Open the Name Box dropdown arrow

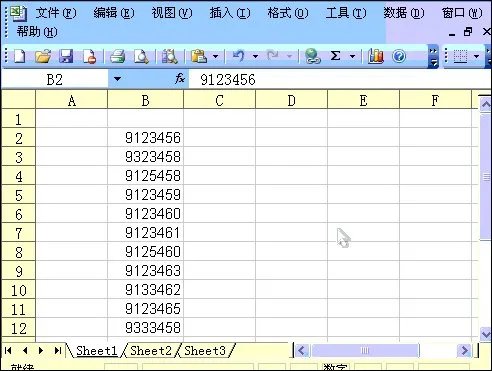click(117, 79)
